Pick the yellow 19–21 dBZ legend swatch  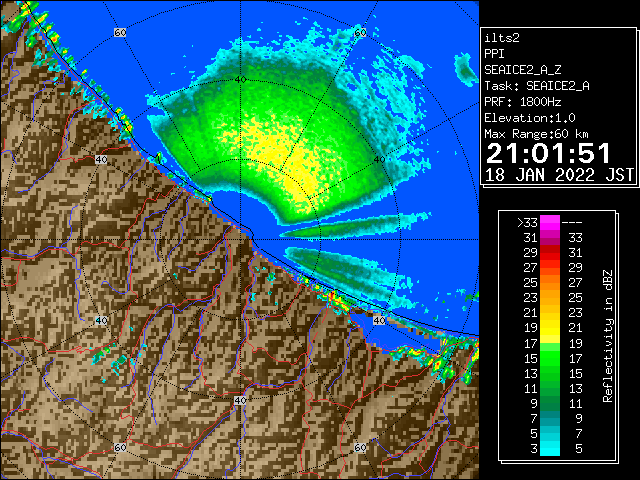point(550,328)
